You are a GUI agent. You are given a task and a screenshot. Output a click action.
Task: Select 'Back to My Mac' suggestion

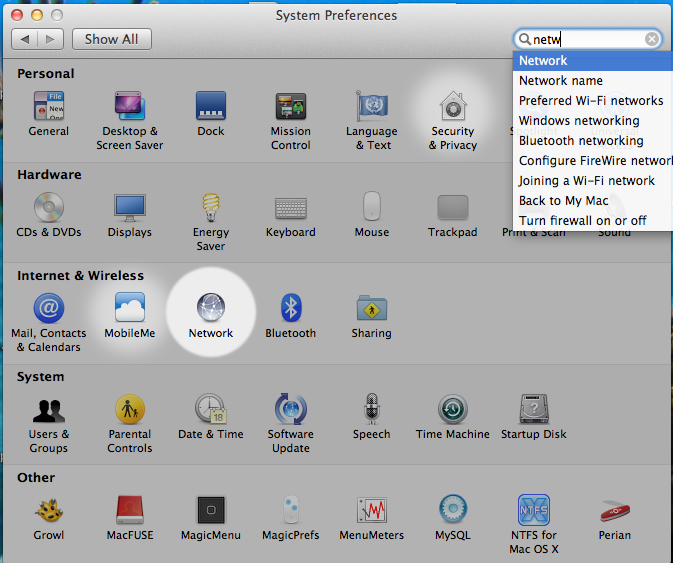point(593,200)
